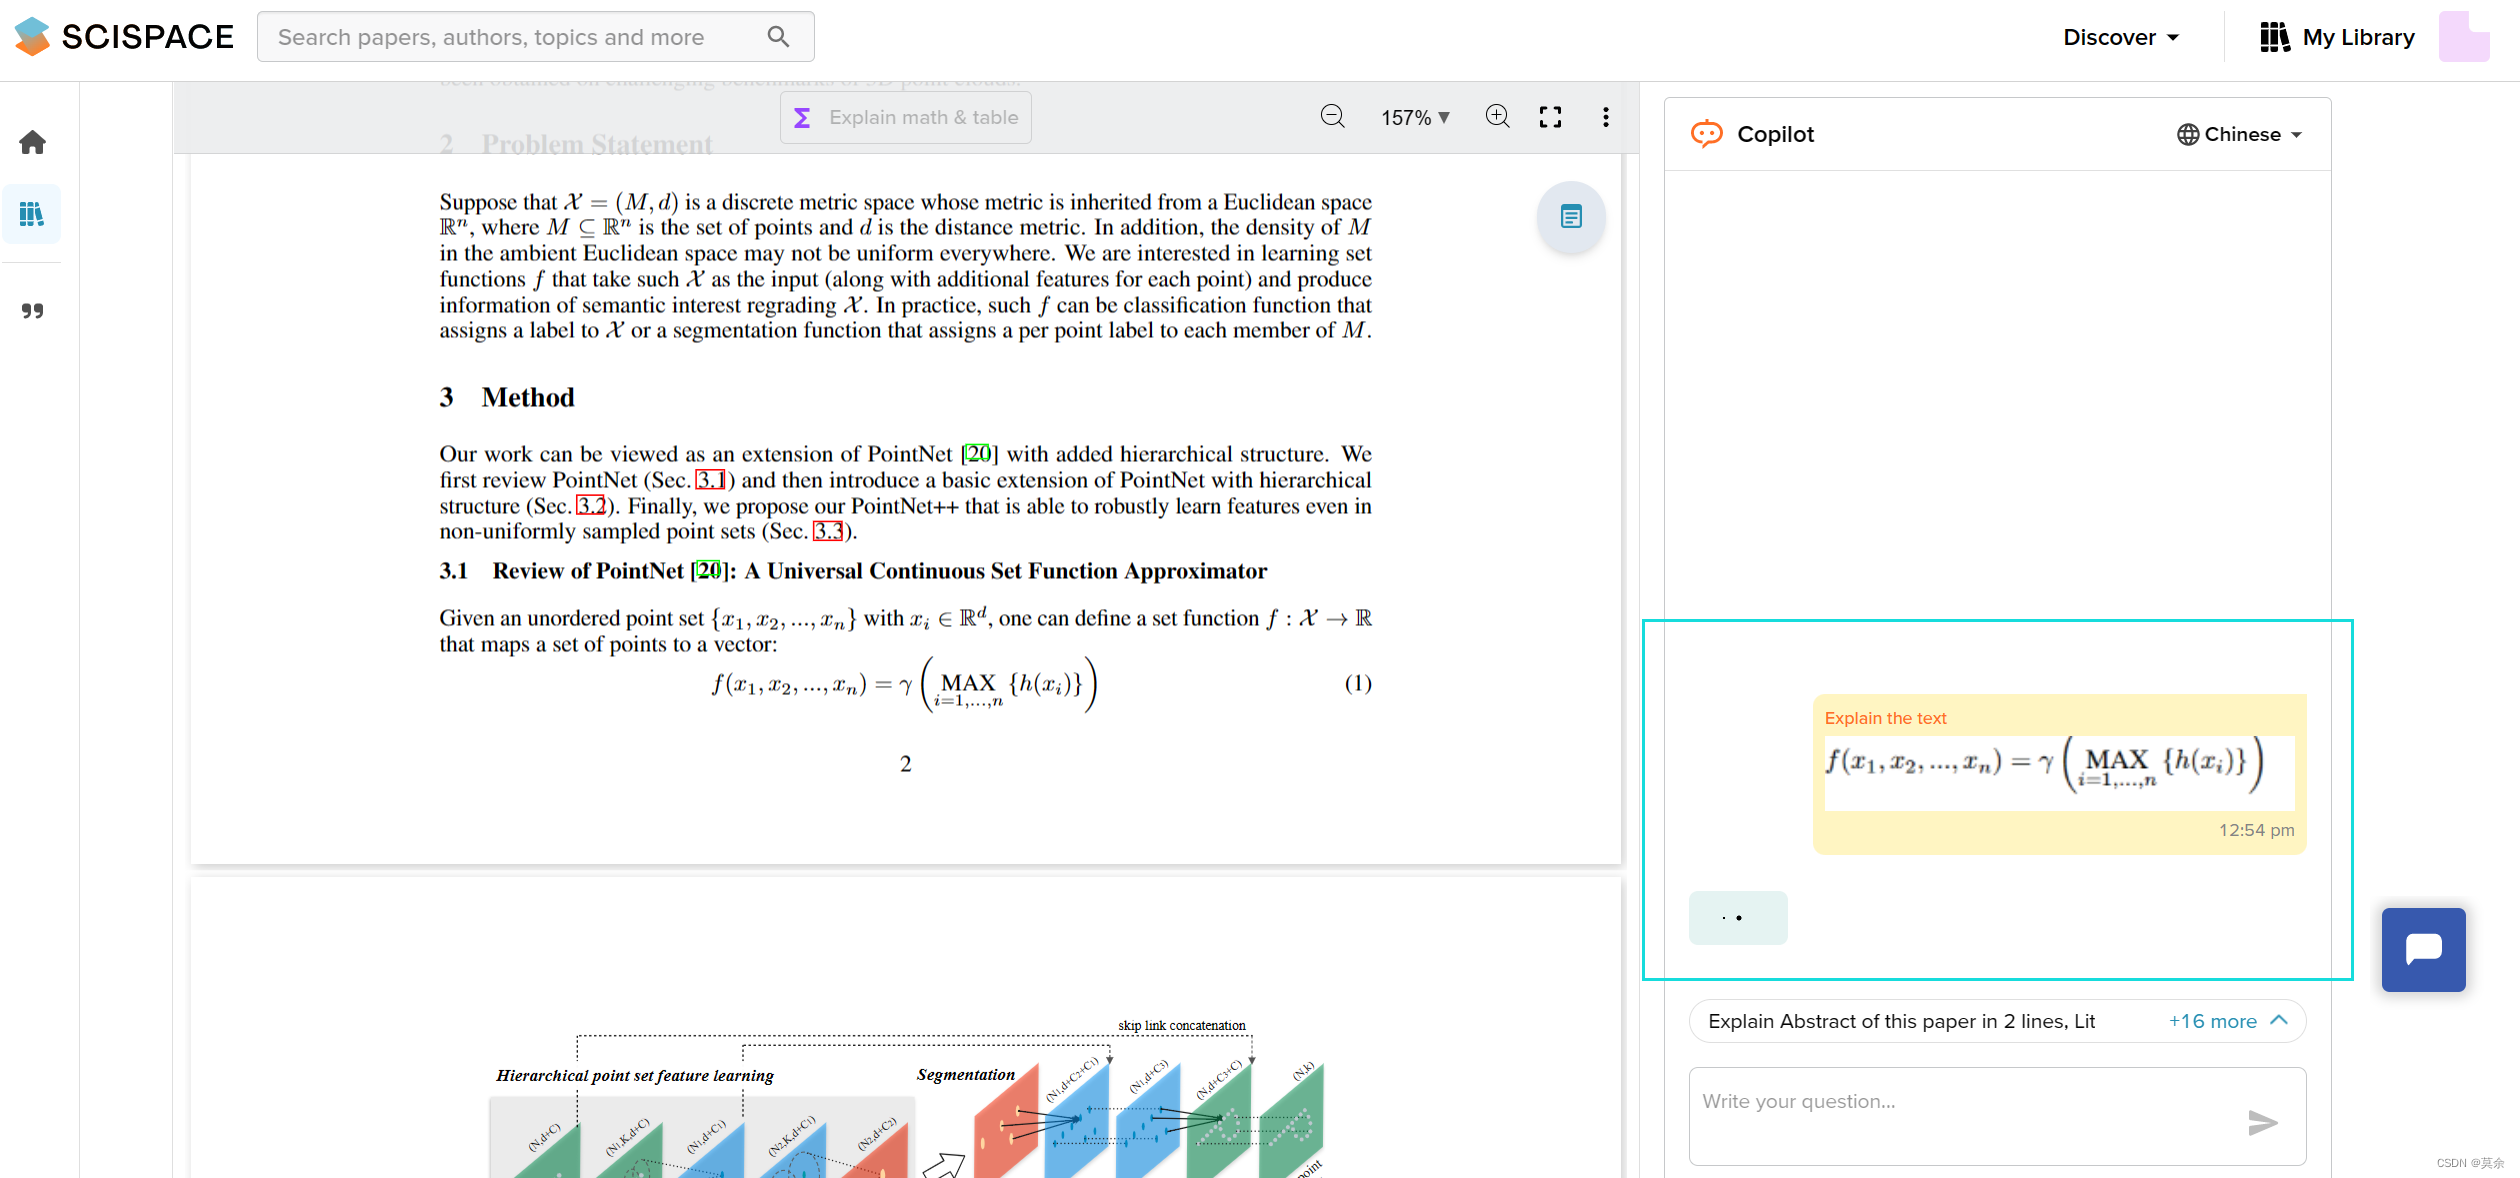This screenshot has width=2520, height=1178.
Task: Click Explain math & table button
Action: [906, 118]
